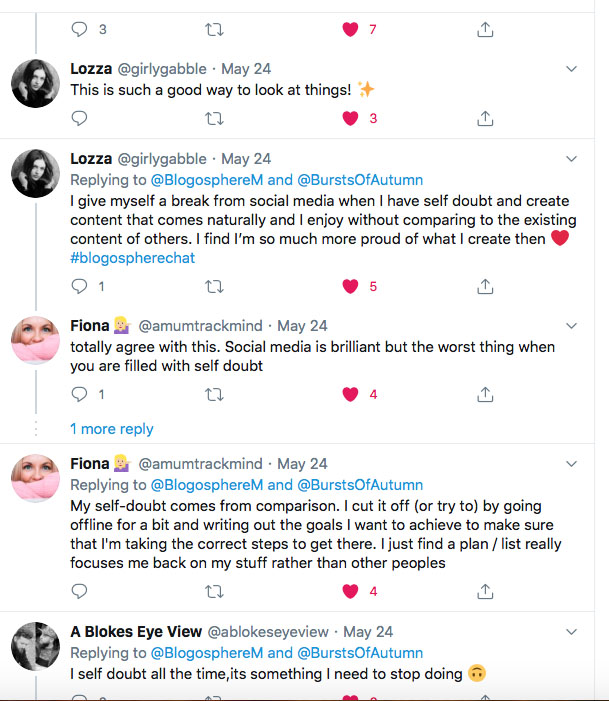View A Blokes Eye View profile picture
The height and width of the screenshot is (701, 609).
pos(36,646)
